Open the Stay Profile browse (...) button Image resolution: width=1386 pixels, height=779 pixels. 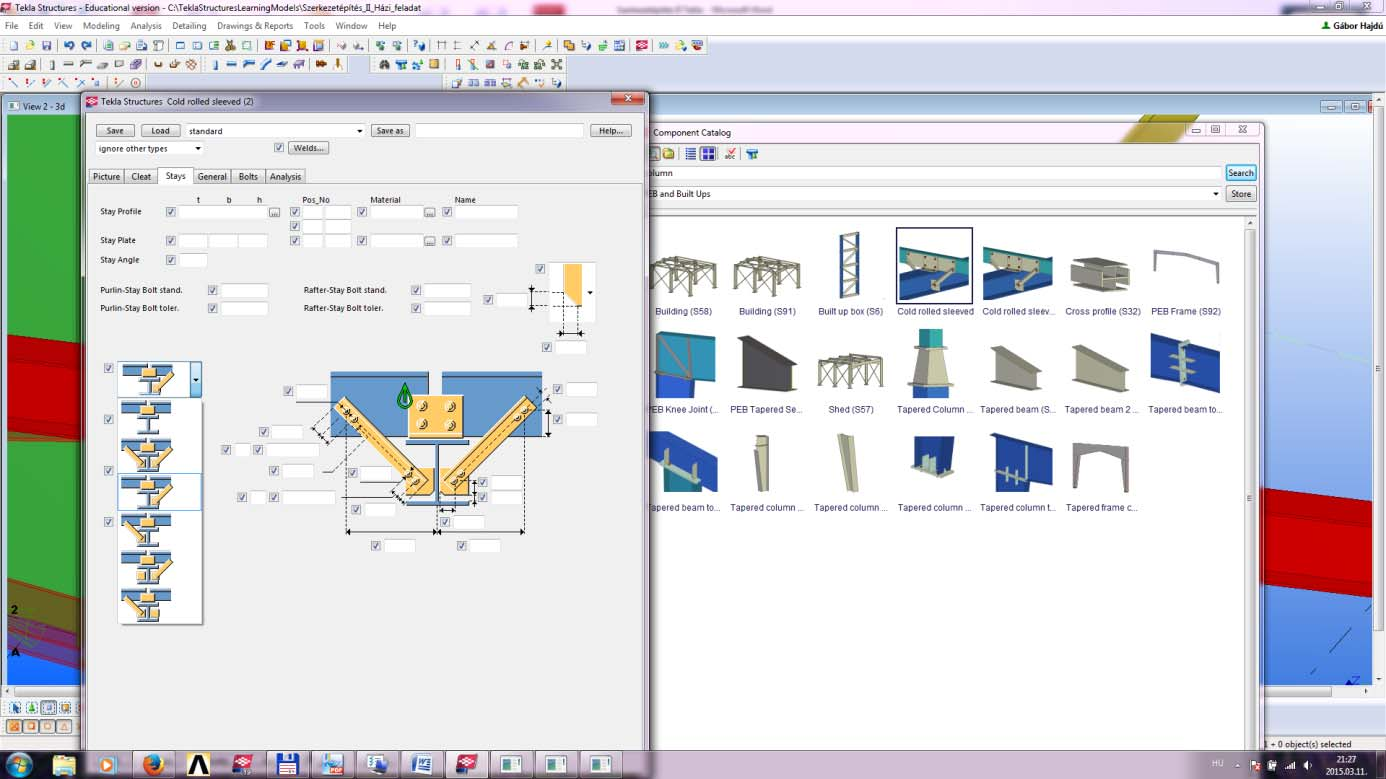(274, 213)
